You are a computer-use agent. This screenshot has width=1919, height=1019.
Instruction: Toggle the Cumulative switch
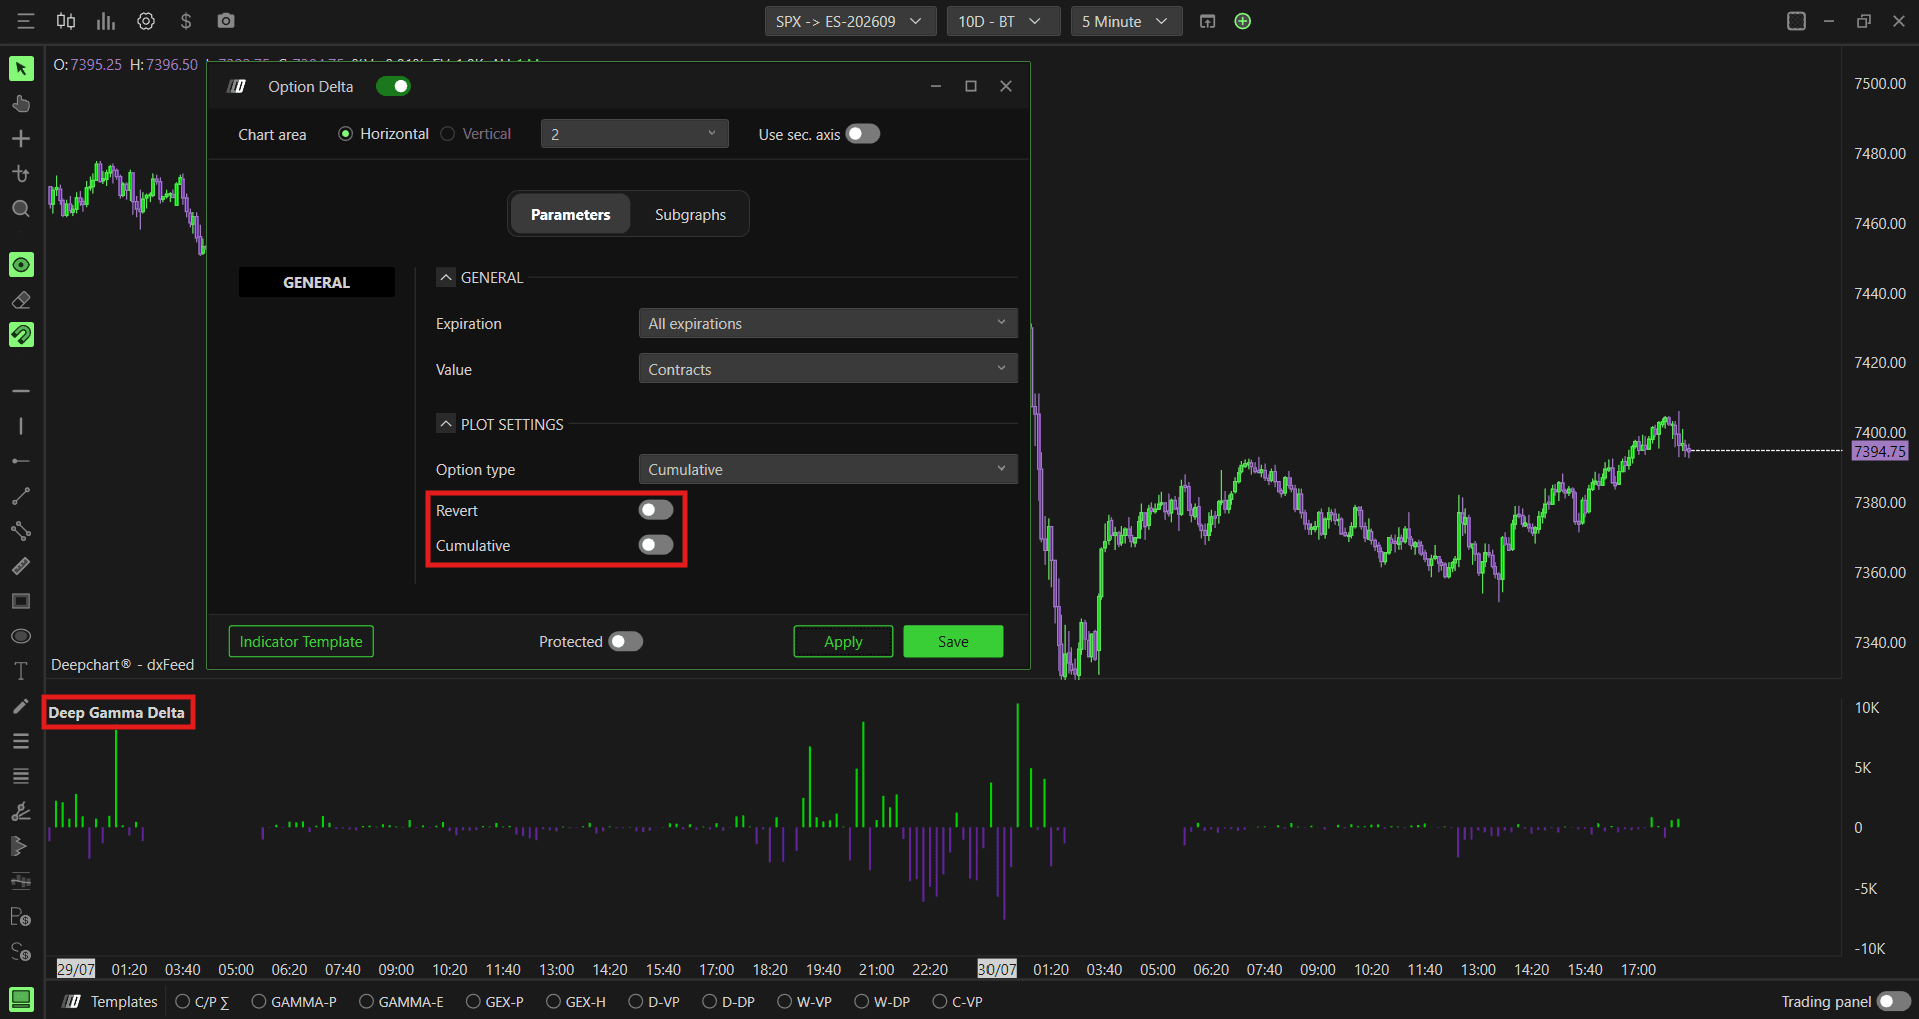point(656,545)
